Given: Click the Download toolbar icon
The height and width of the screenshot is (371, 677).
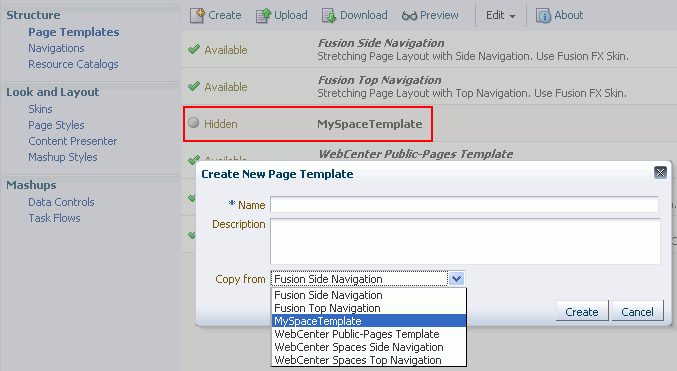Looking at the screenshot, I should tap(329, 16).
